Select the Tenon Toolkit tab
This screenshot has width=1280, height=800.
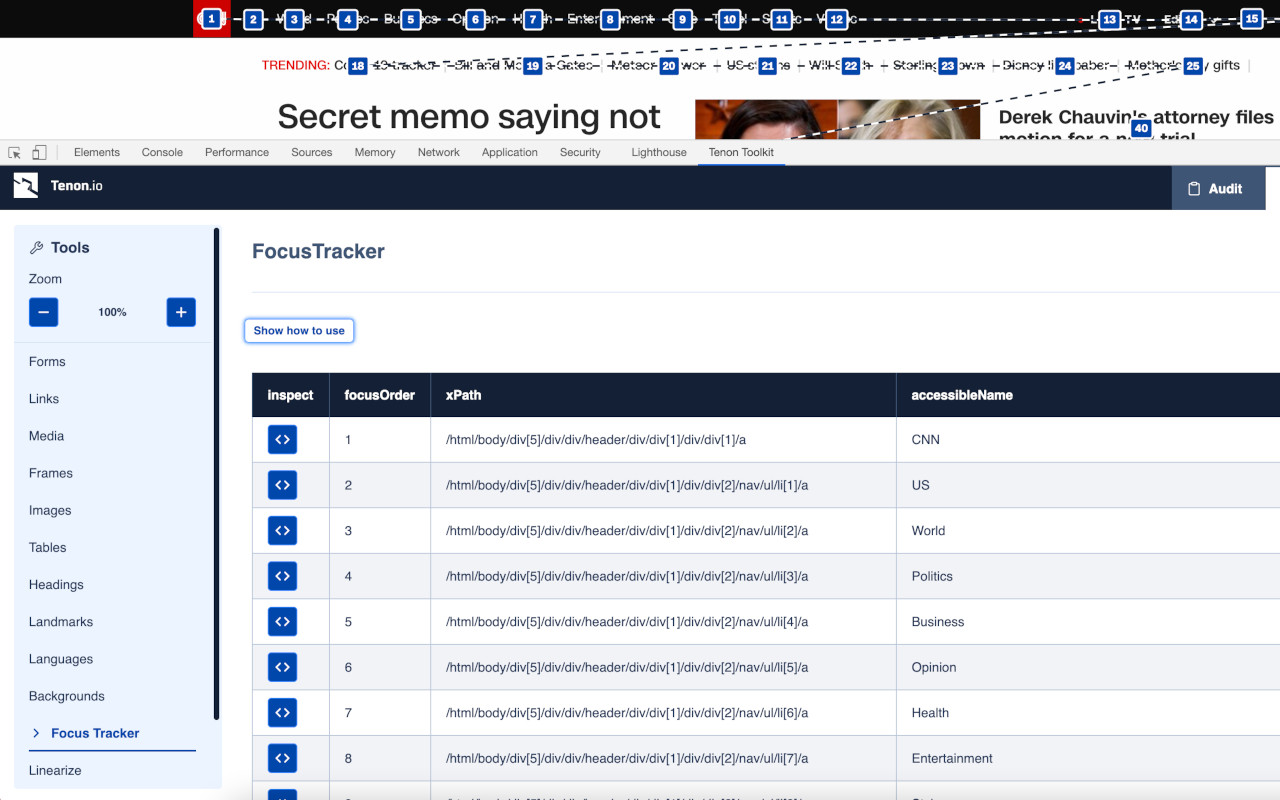pos(741,152)
